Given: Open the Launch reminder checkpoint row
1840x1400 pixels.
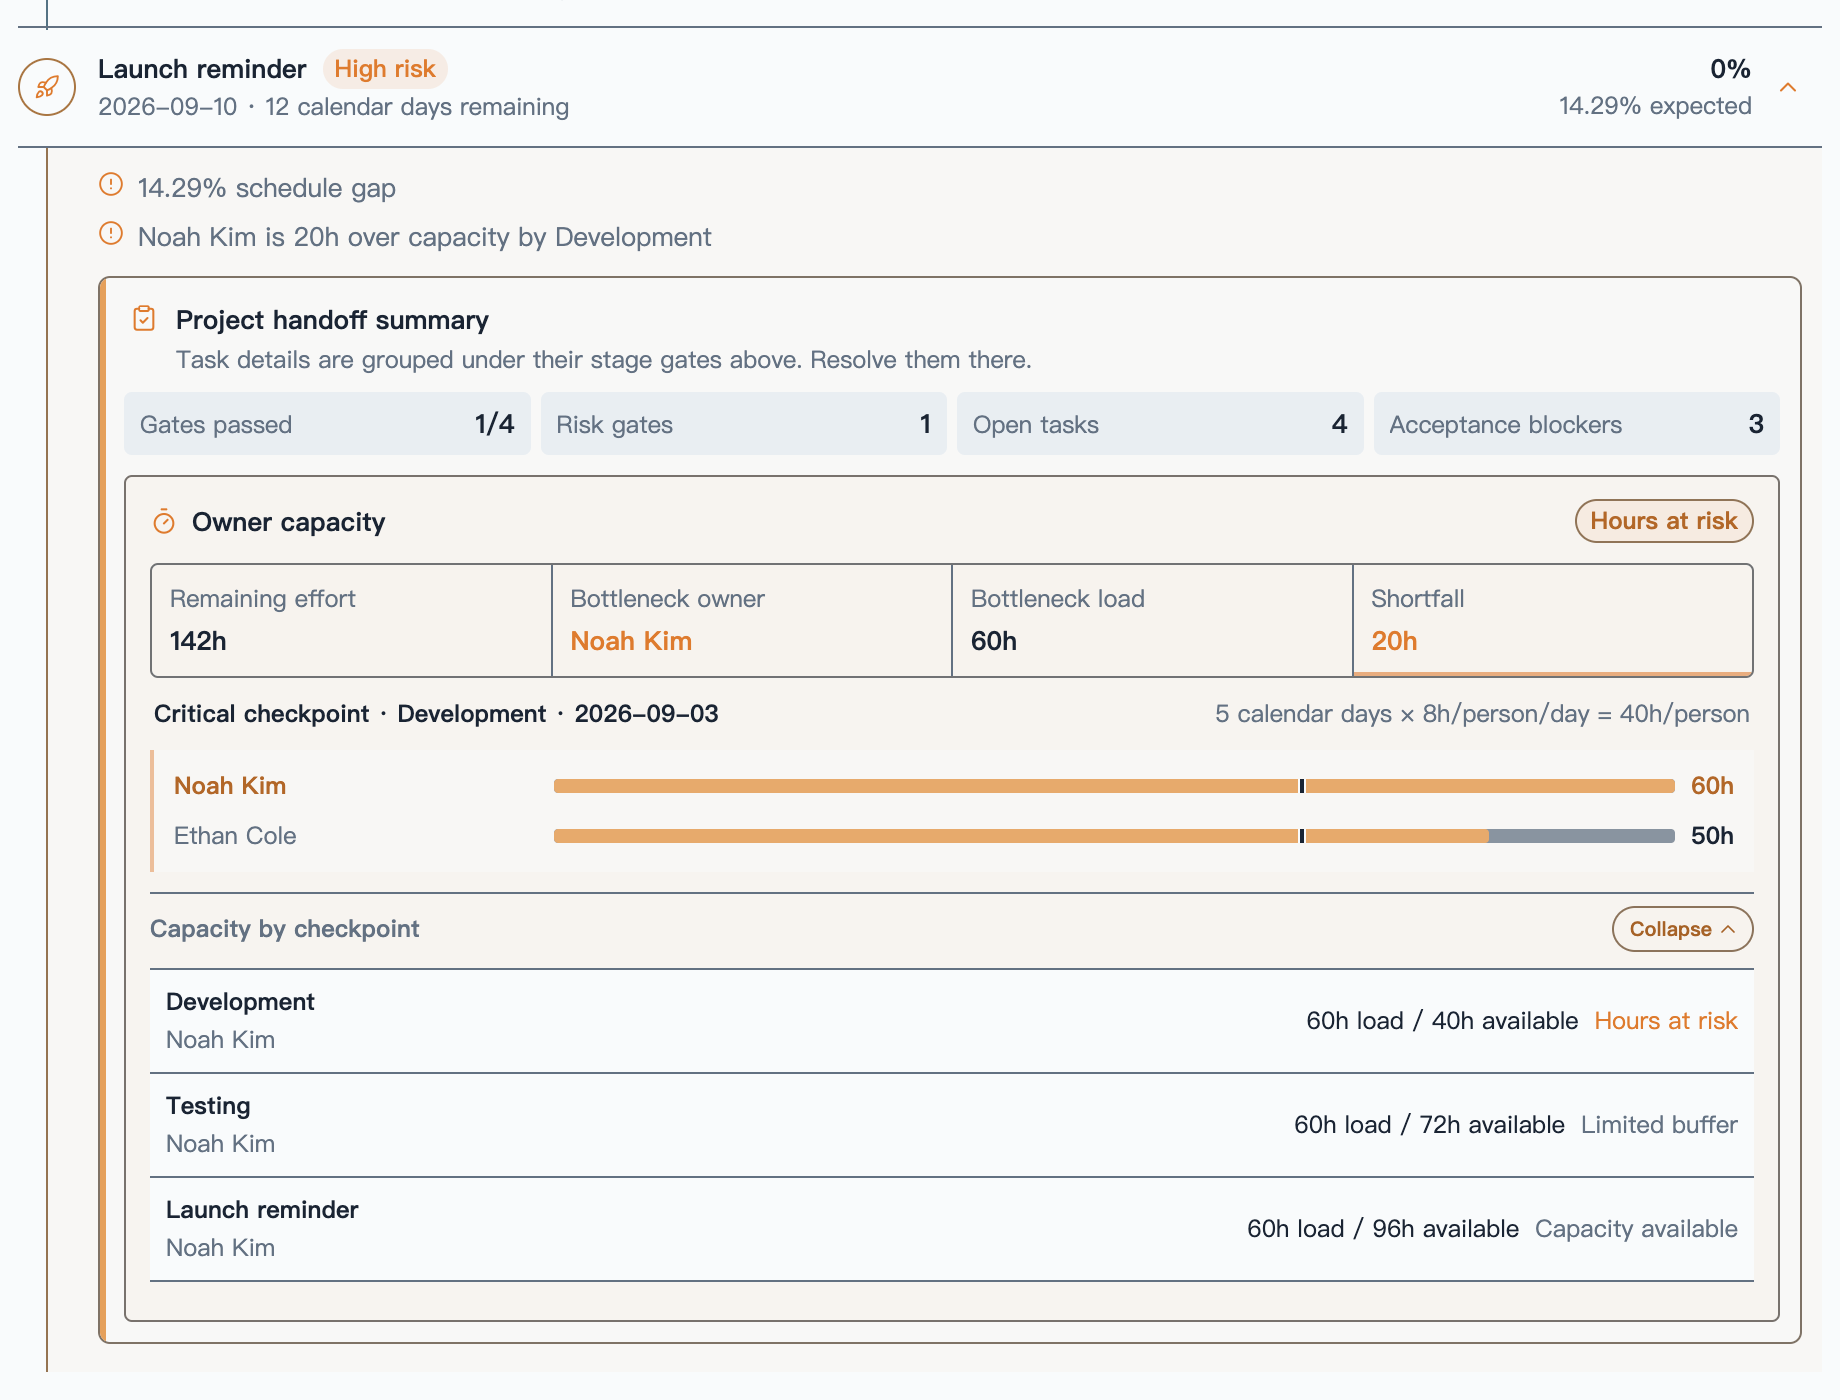Looking at the screenshot, I should 952,1229.
